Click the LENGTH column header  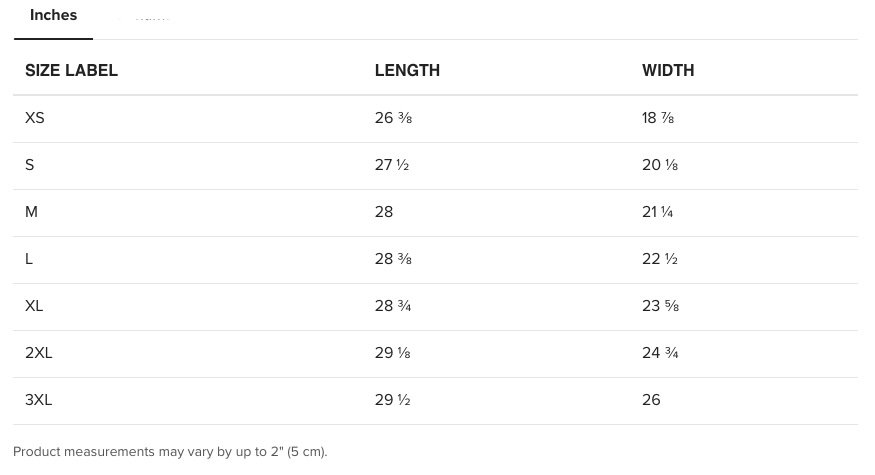point(407,70)
